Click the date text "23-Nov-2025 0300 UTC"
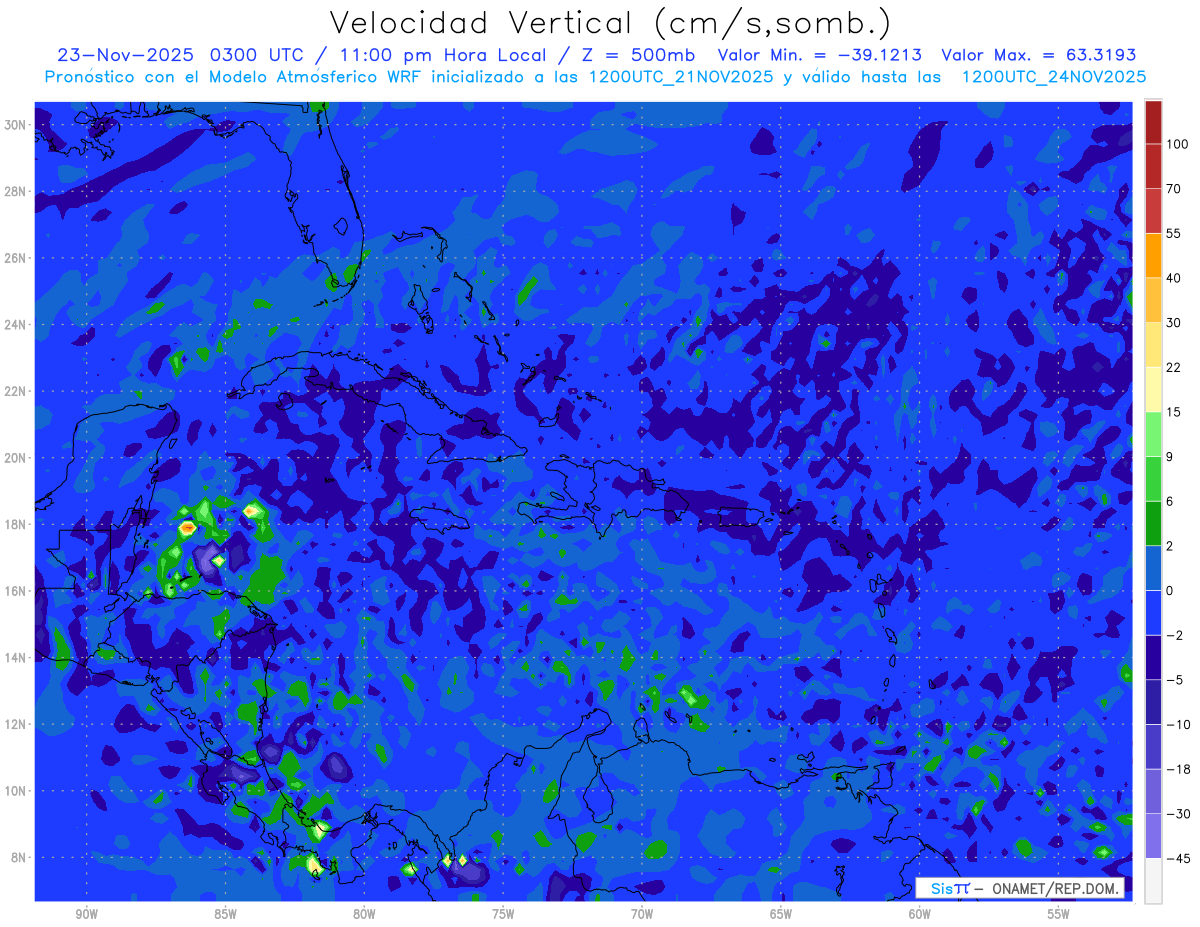 (x=183, y=55)
